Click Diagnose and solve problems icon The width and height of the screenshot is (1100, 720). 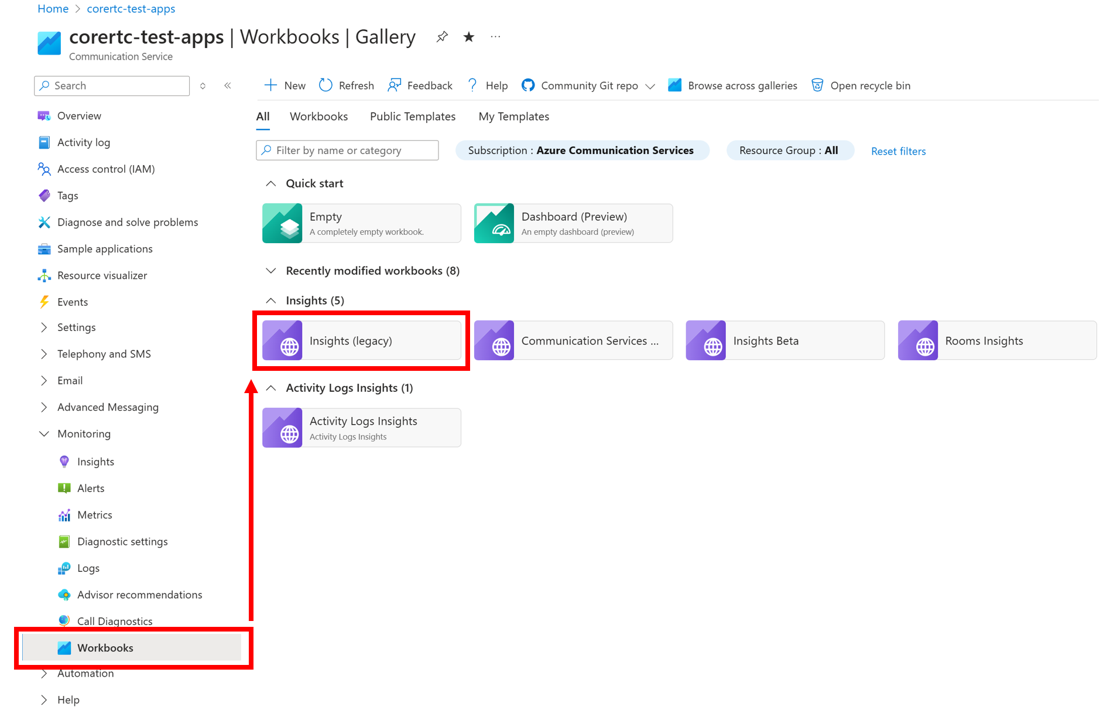(x=44, y=222)
